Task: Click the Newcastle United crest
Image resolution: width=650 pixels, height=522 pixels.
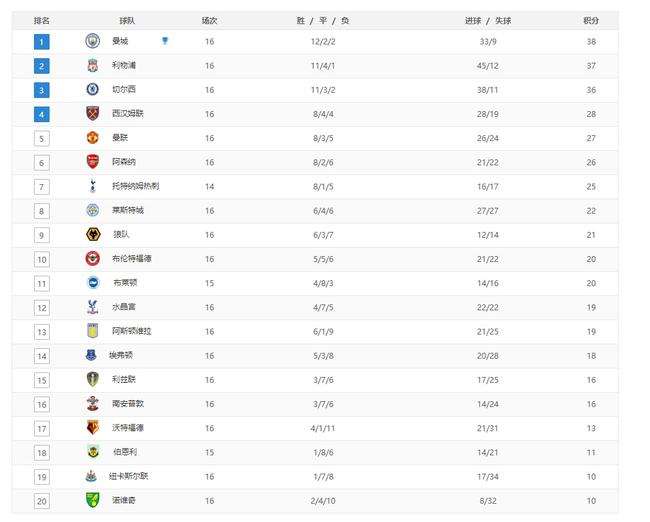Action: click(91, 476)
